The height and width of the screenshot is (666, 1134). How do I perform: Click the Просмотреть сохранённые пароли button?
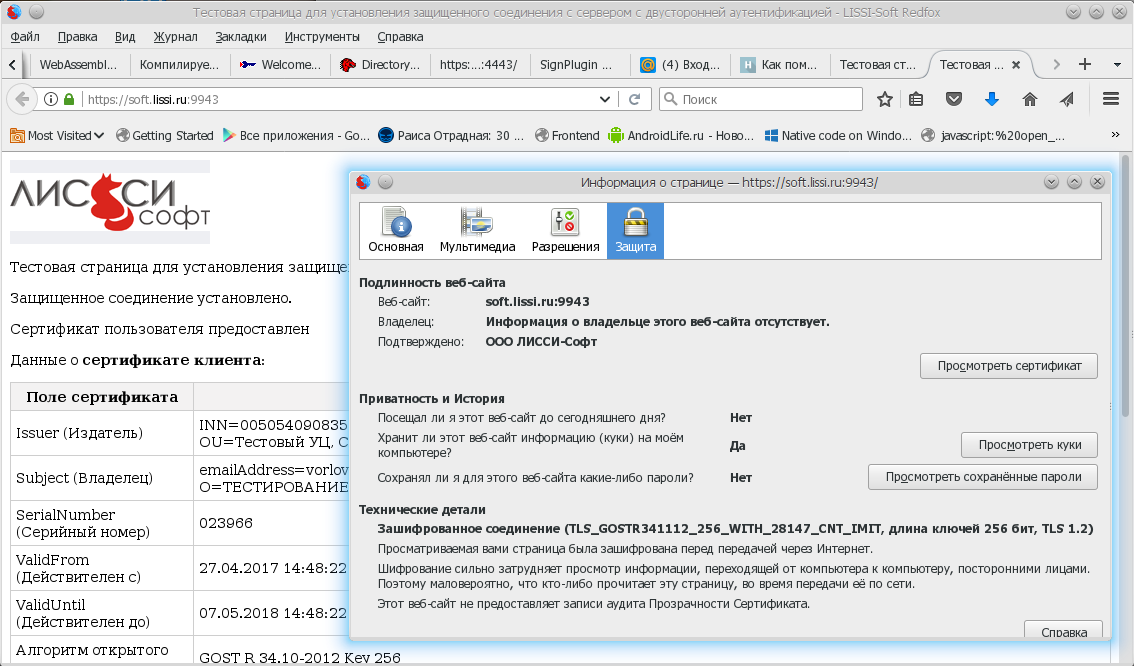pyautogui.click(x=982, y=477)
